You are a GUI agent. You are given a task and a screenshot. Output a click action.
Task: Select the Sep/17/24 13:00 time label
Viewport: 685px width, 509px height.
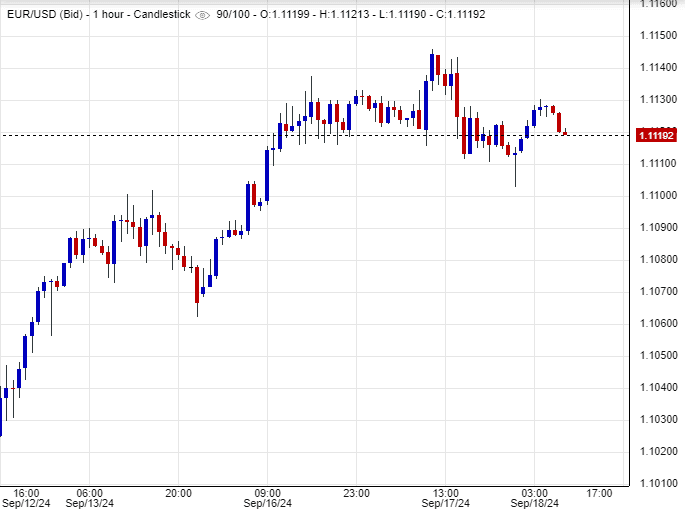pos(445,498)
